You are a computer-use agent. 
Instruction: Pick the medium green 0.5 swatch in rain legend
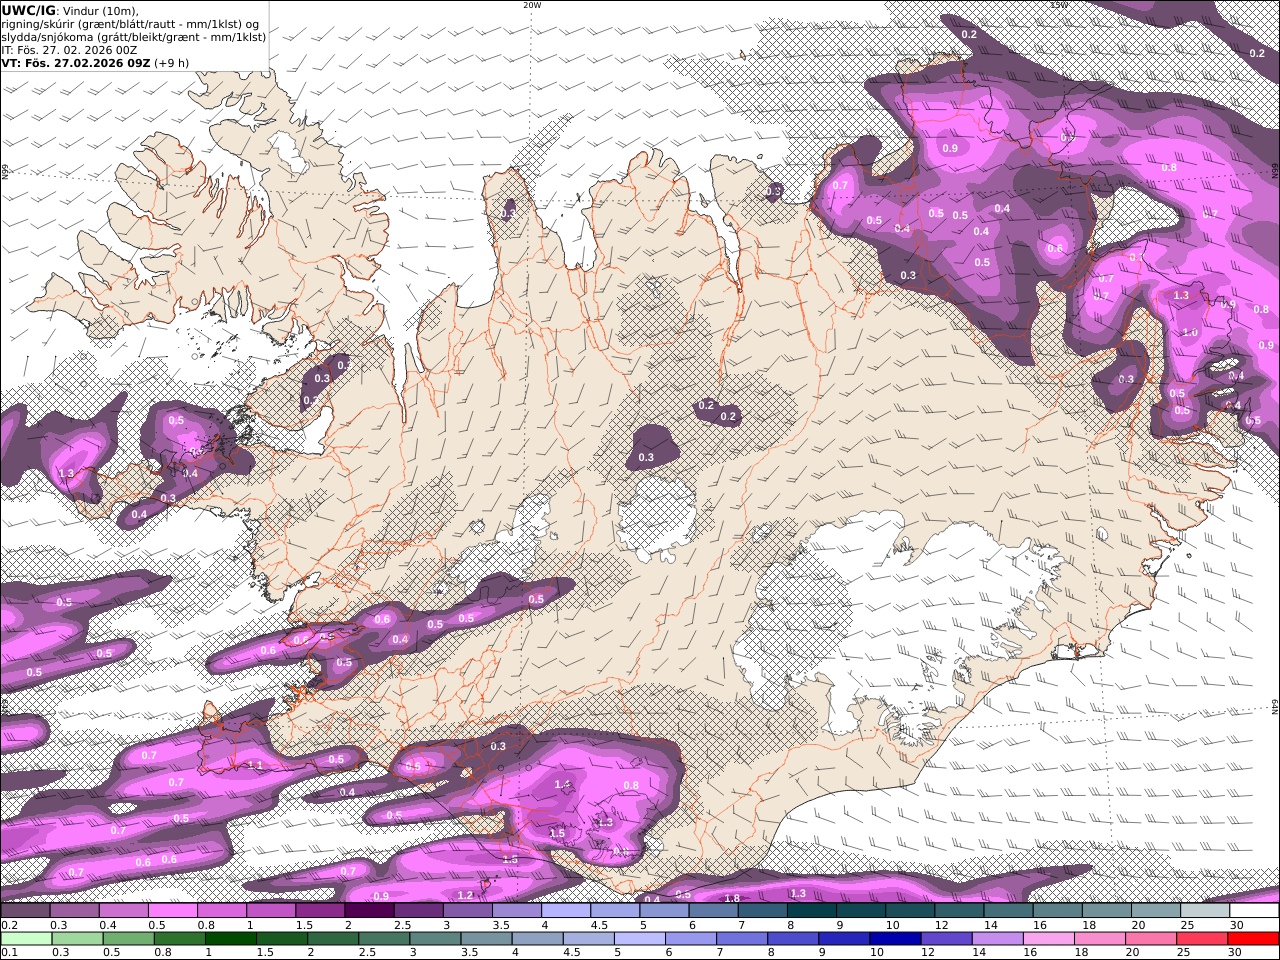click(128, 938)
